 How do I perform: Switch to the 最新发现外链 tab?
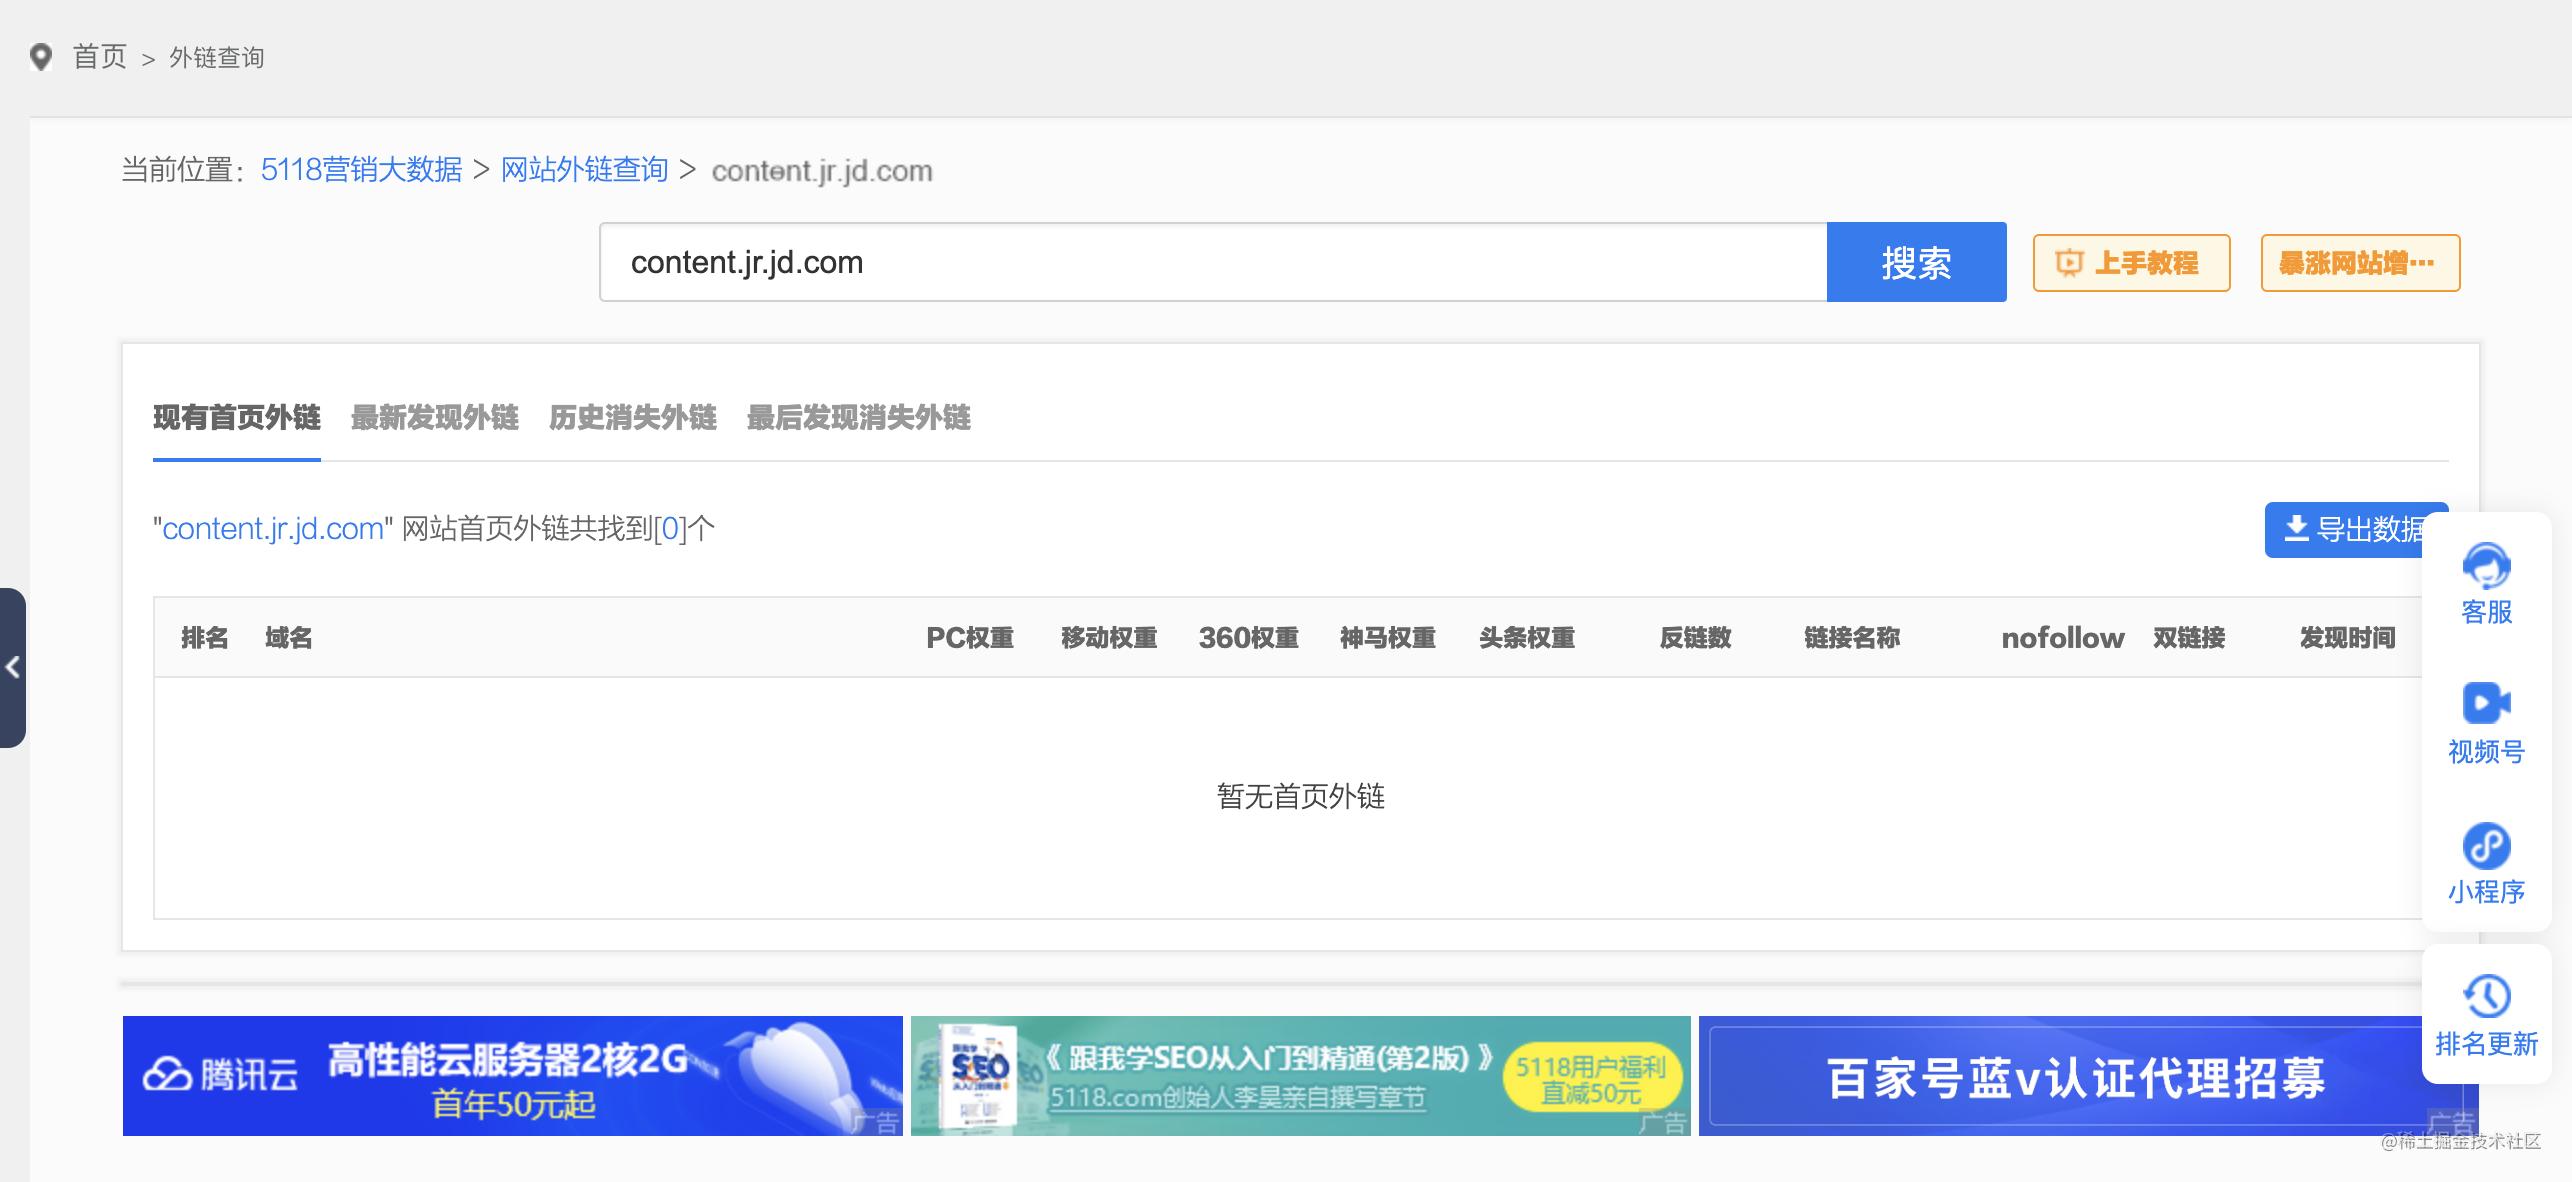point(433,420)
